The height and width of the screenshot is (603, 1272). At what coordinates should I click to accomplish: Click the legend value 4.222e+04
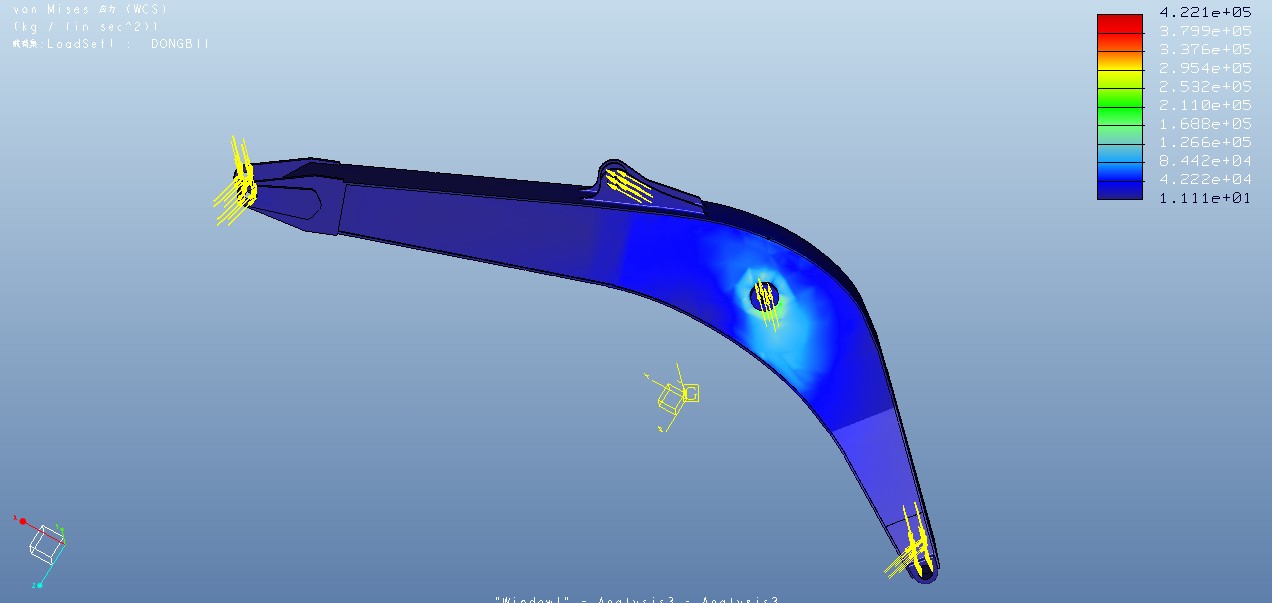click(x=1205, y=179)
